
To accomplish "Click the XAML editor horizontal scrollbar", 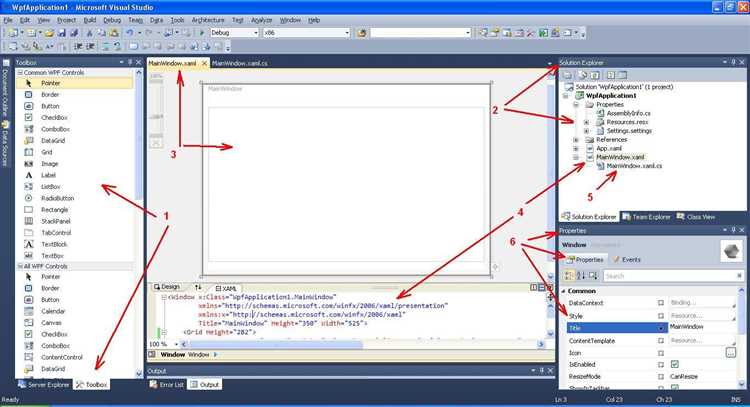I will click(362, 344).
